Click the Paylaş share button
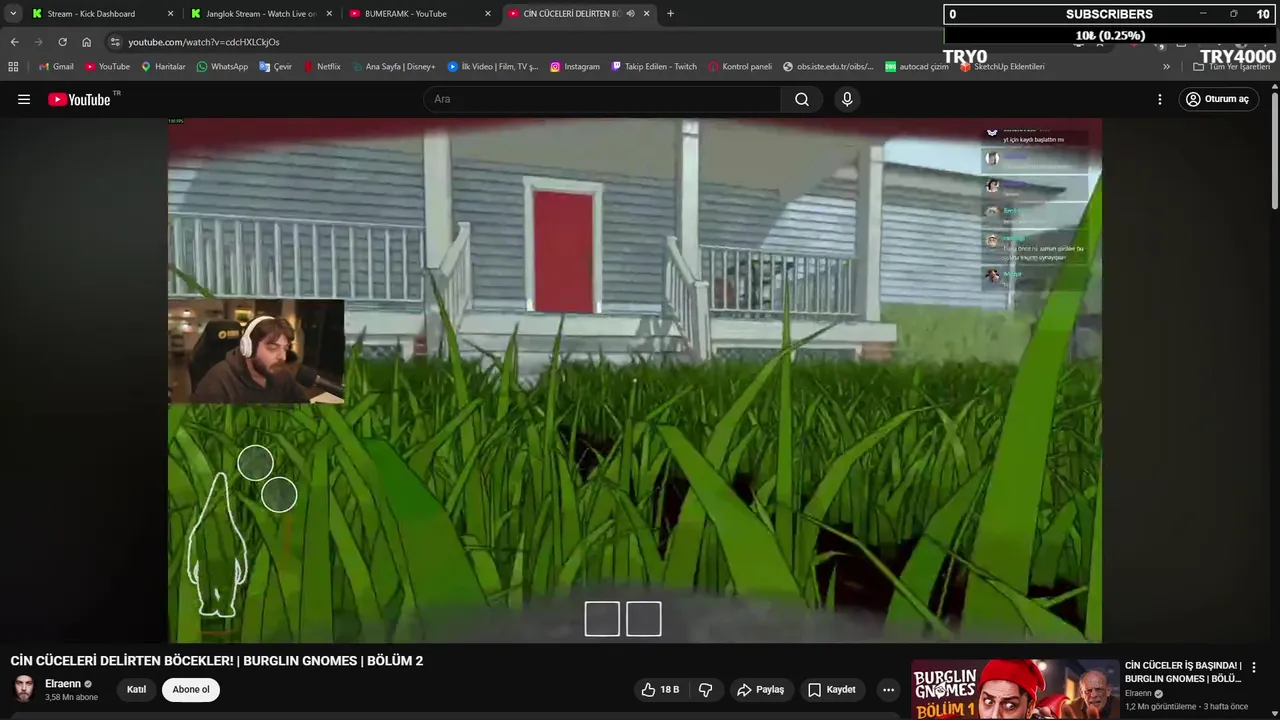 [x=760, y=689]
